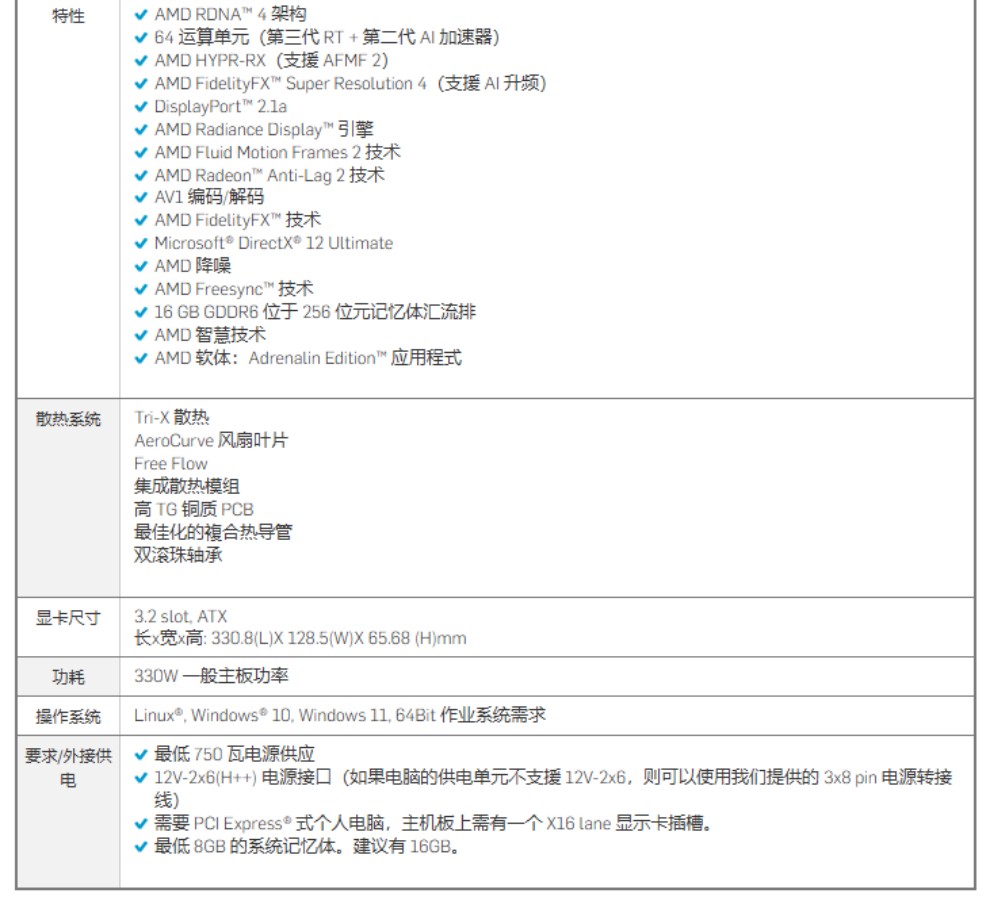Select the 特性 row header
This screenshot has width=990, height=897.
pyautogui.click(x=68, y=17)
